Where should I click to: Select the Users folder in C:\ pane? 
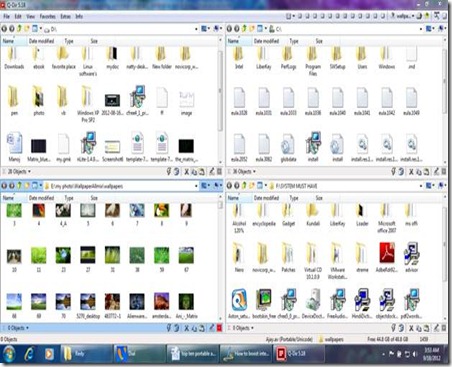tap(362, 57)
